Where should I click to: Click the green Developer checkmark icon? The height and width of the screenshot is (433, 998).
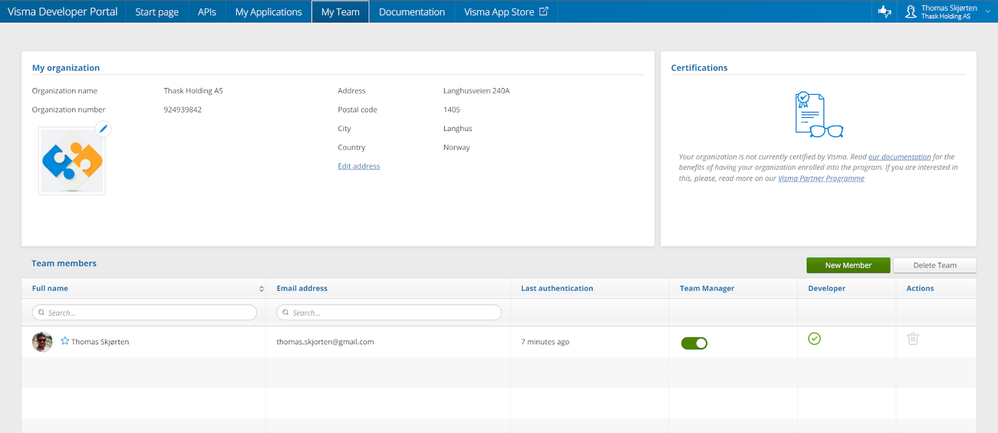coord(814,340)
